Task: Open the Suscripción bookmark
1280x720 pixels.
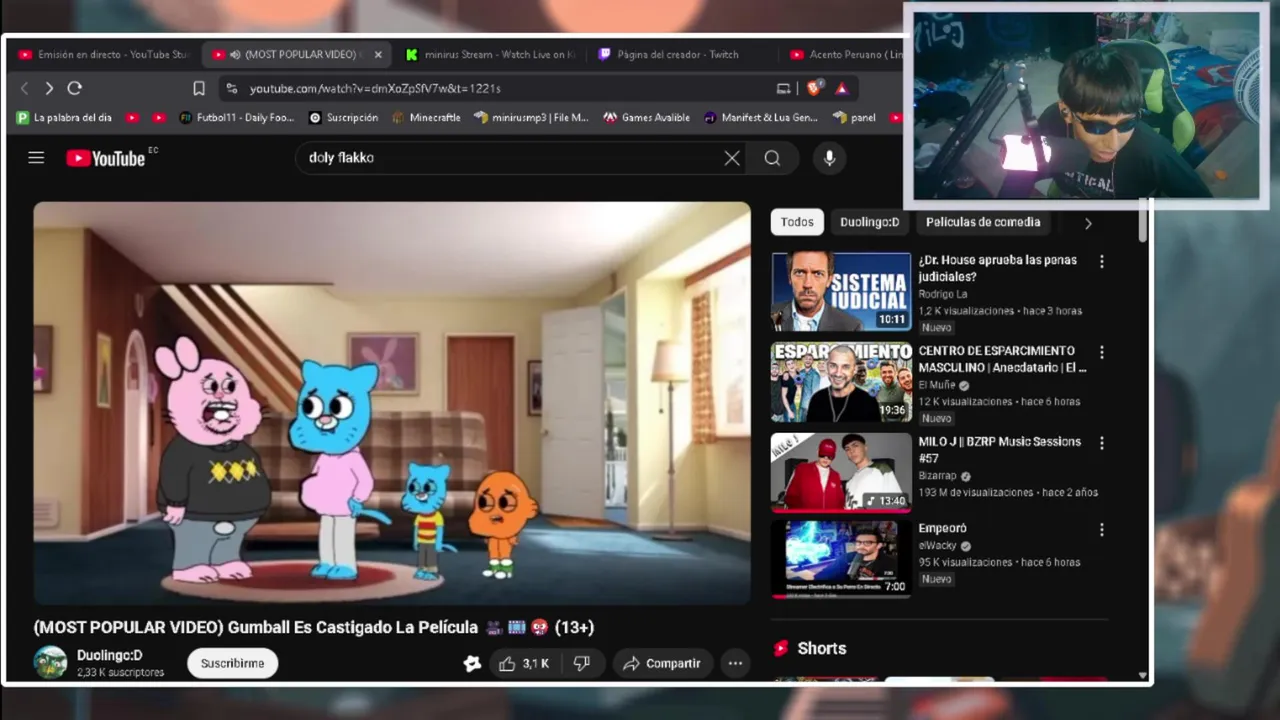Action: click(x=344, y=117)
